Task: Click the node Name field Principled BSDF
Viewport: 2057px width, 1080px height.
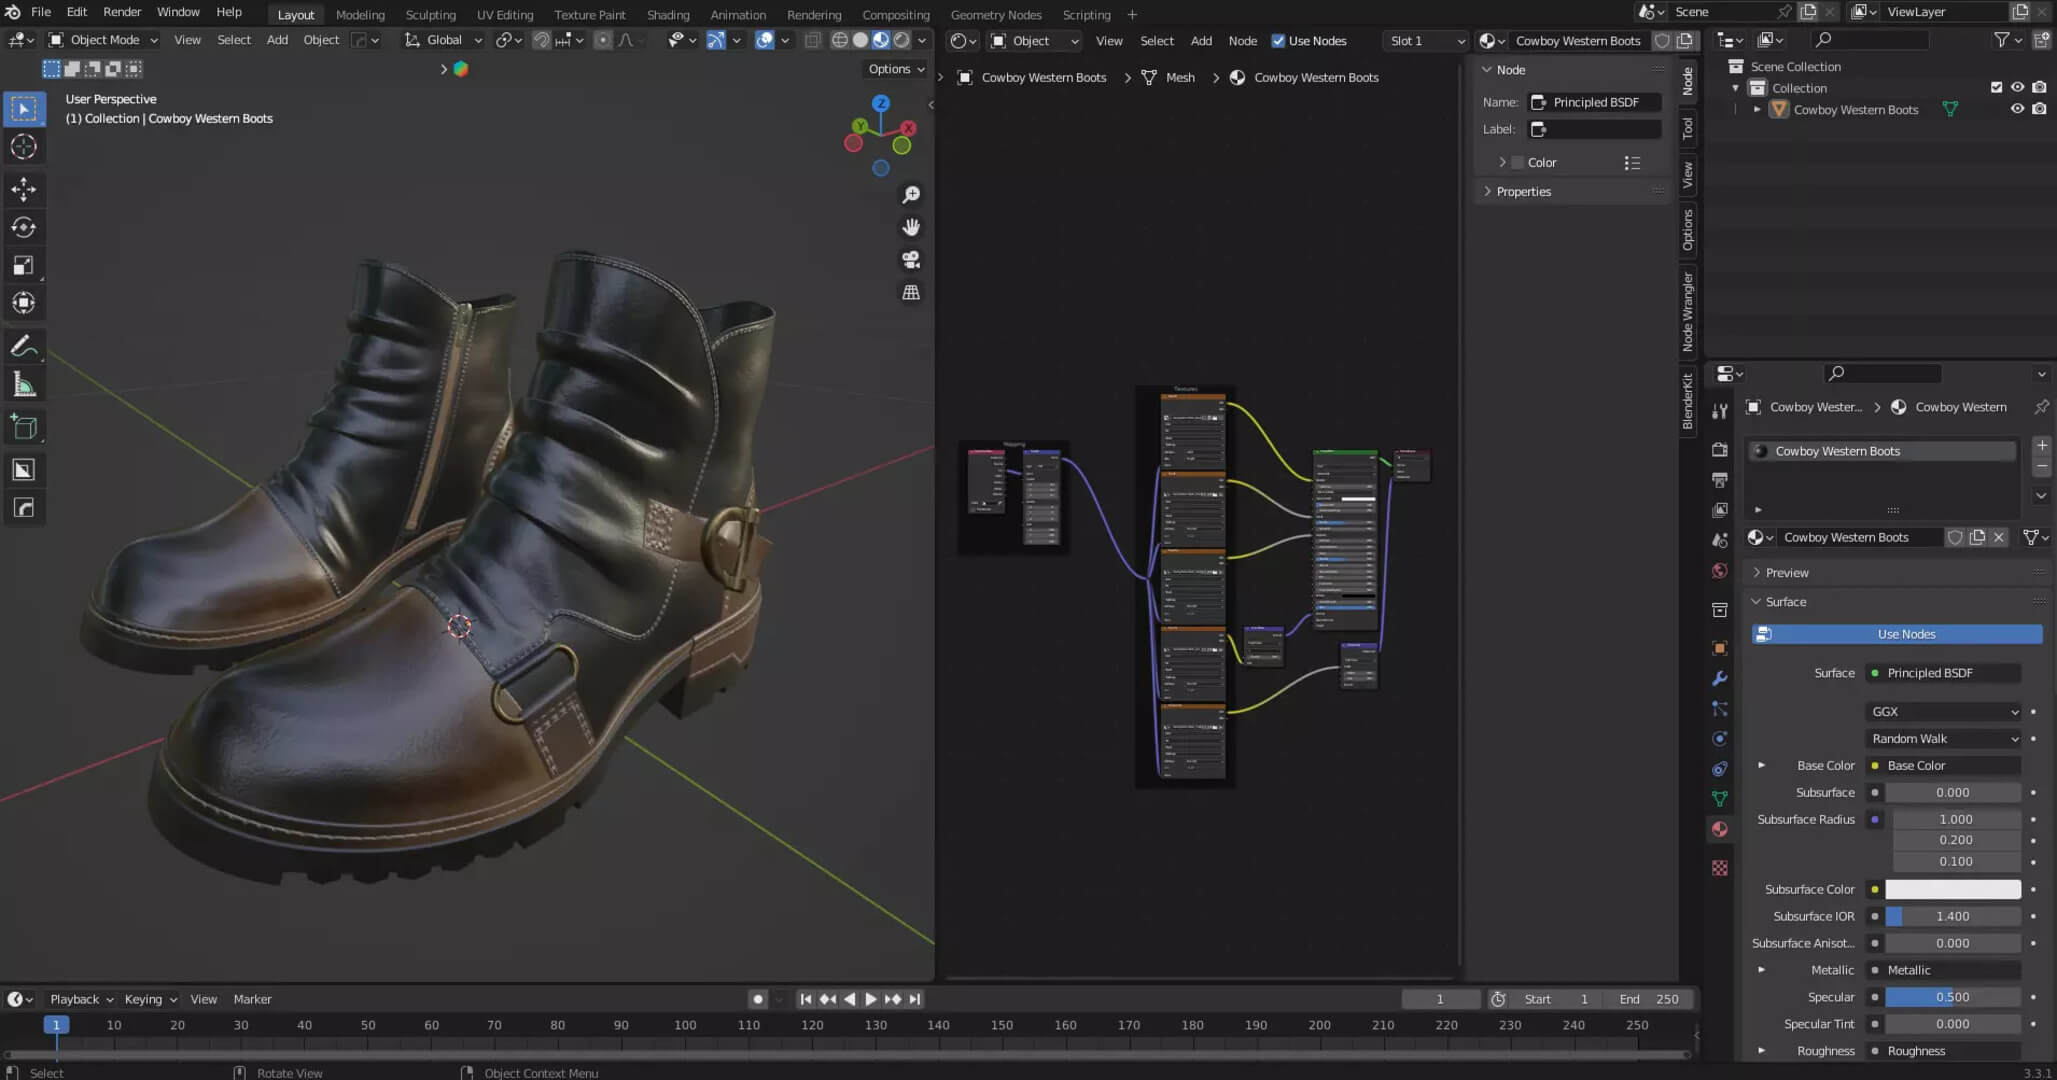Action: pos(1595,102)
